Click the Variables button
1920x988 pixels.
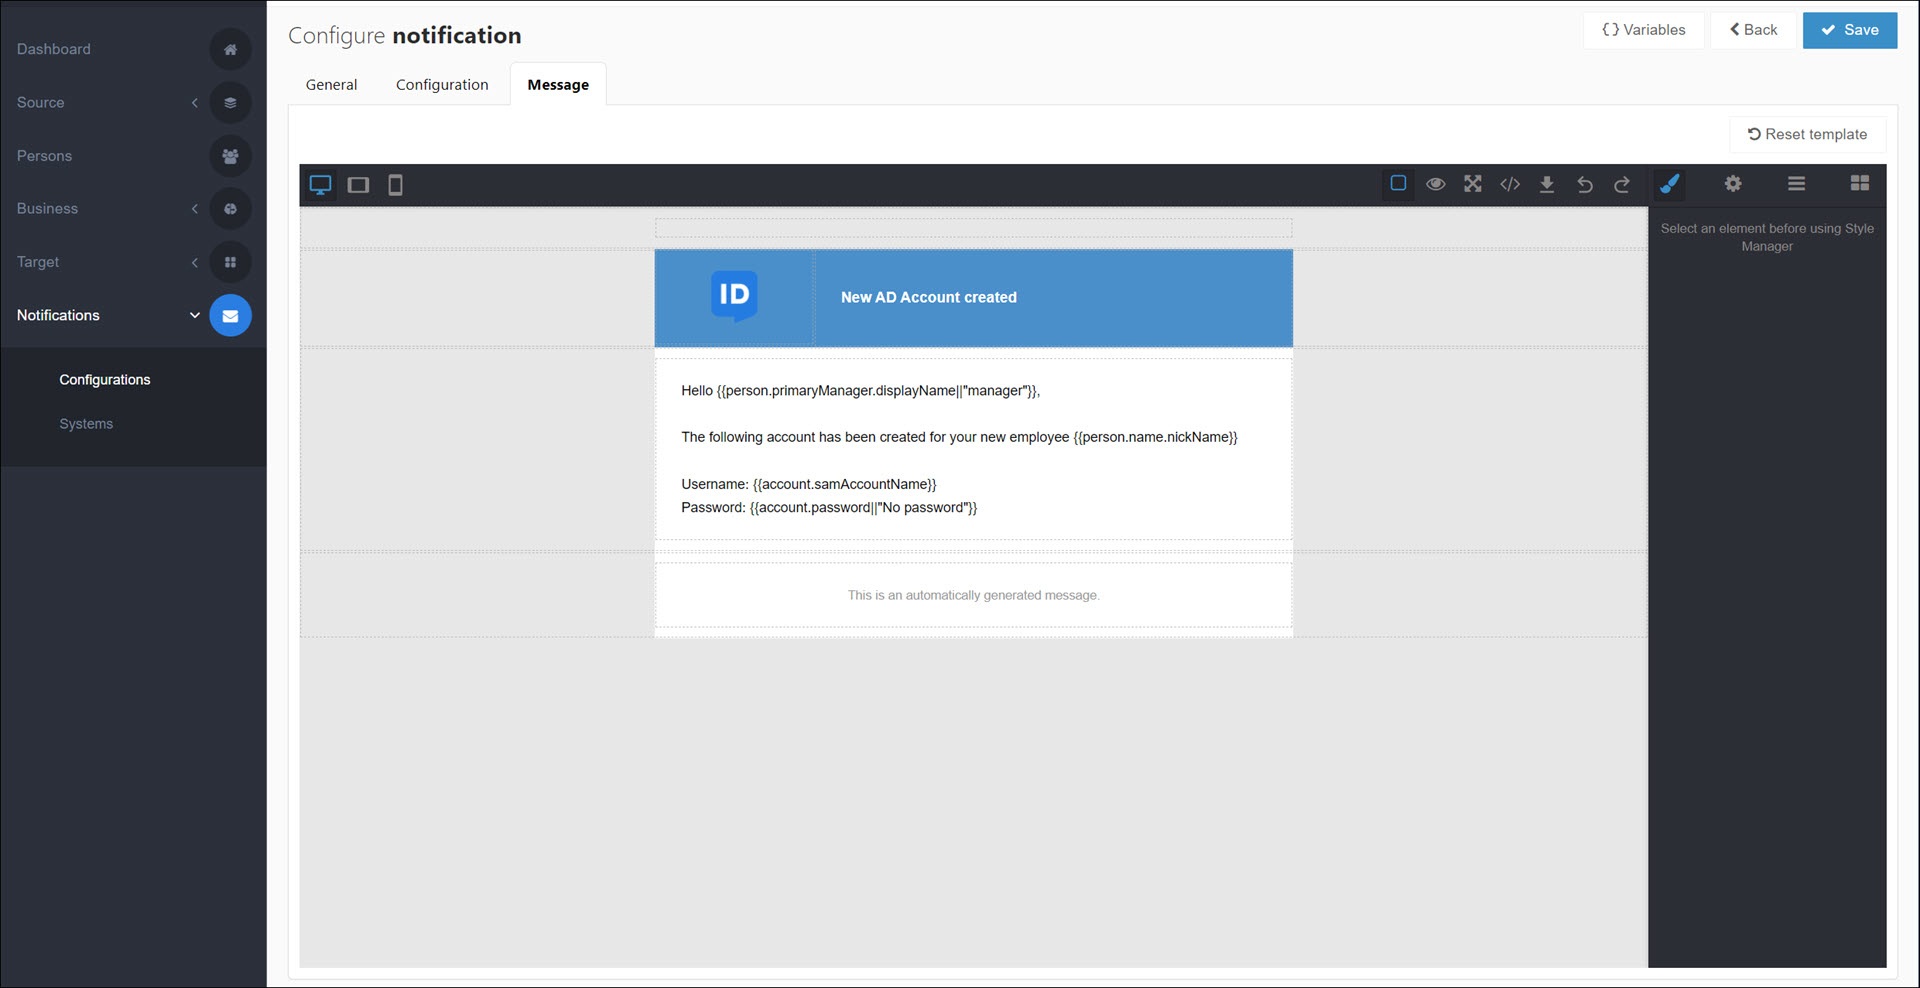1644,30
